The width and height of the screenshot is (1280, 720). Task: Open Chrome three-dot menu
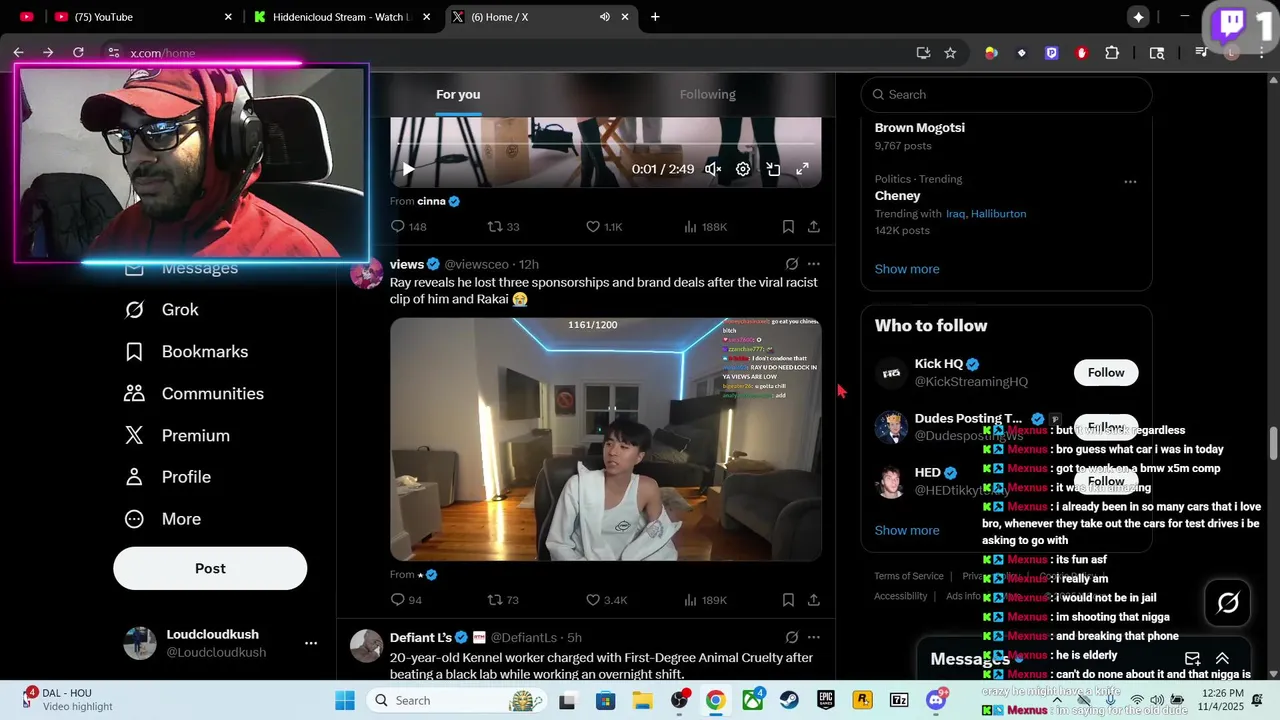(x=1262, y=53)
